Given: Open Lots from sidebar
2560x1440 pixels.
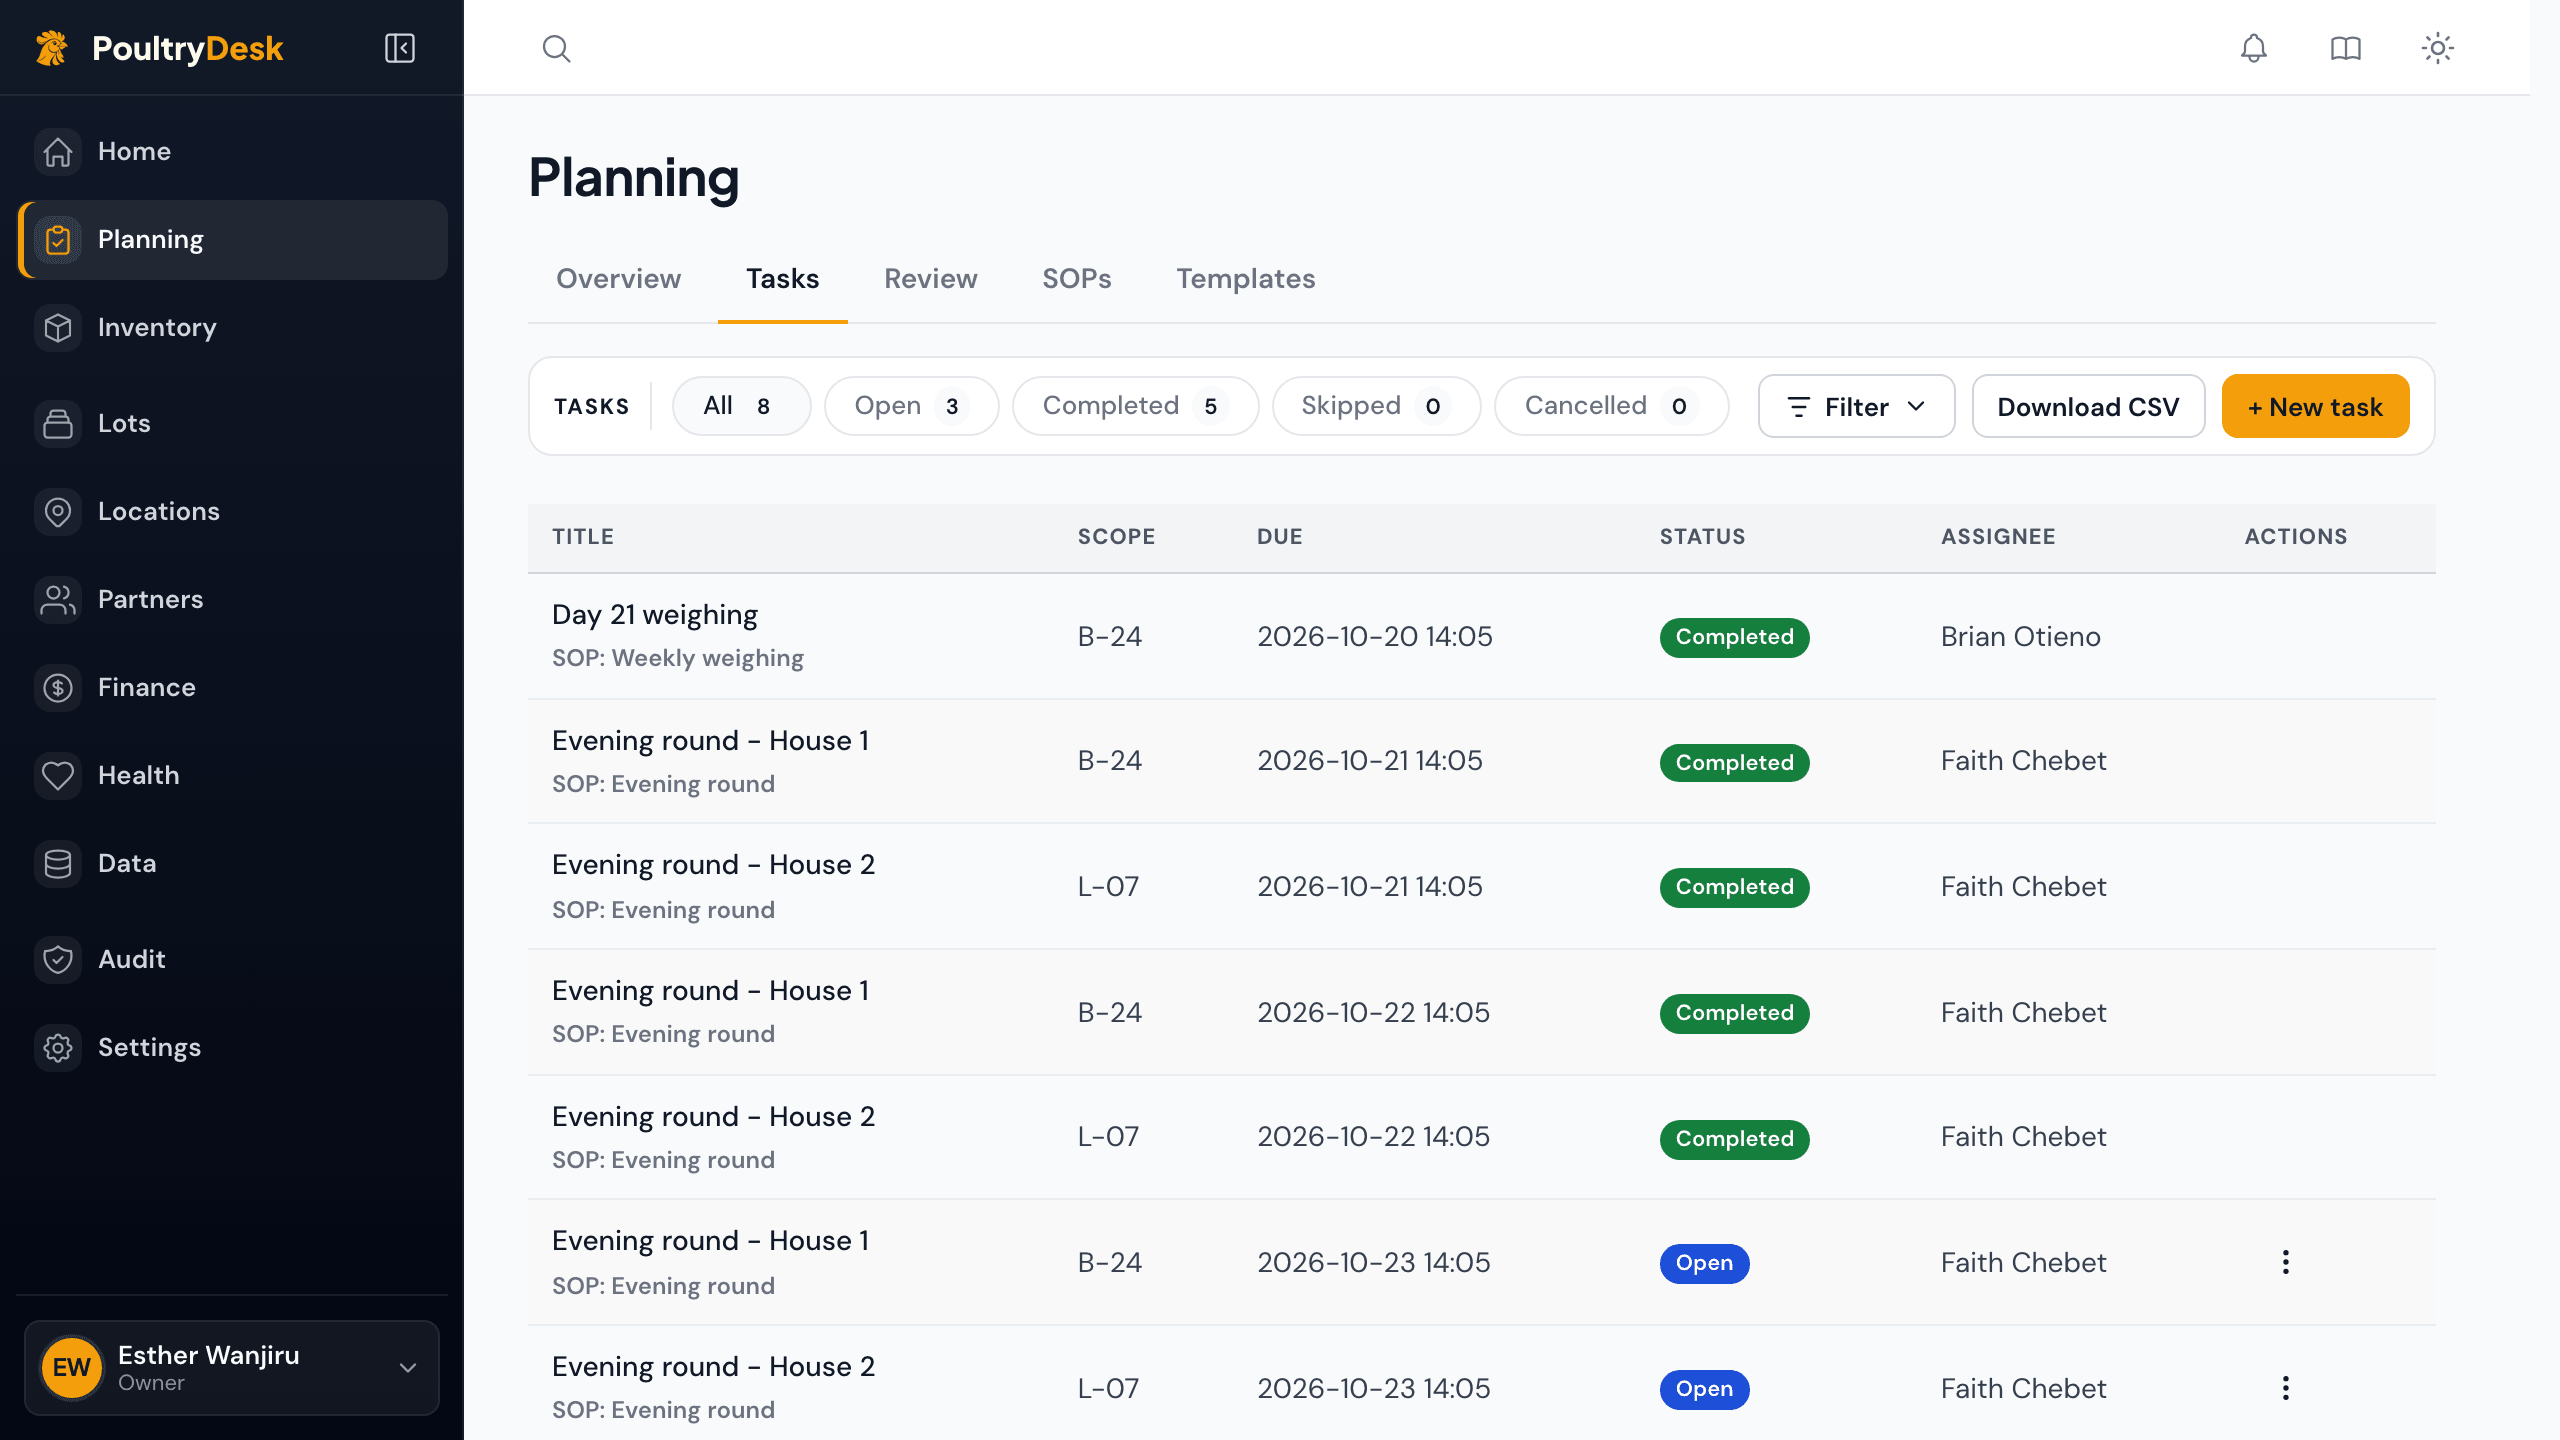Looking at the screenshot, I should pos(232,424).
